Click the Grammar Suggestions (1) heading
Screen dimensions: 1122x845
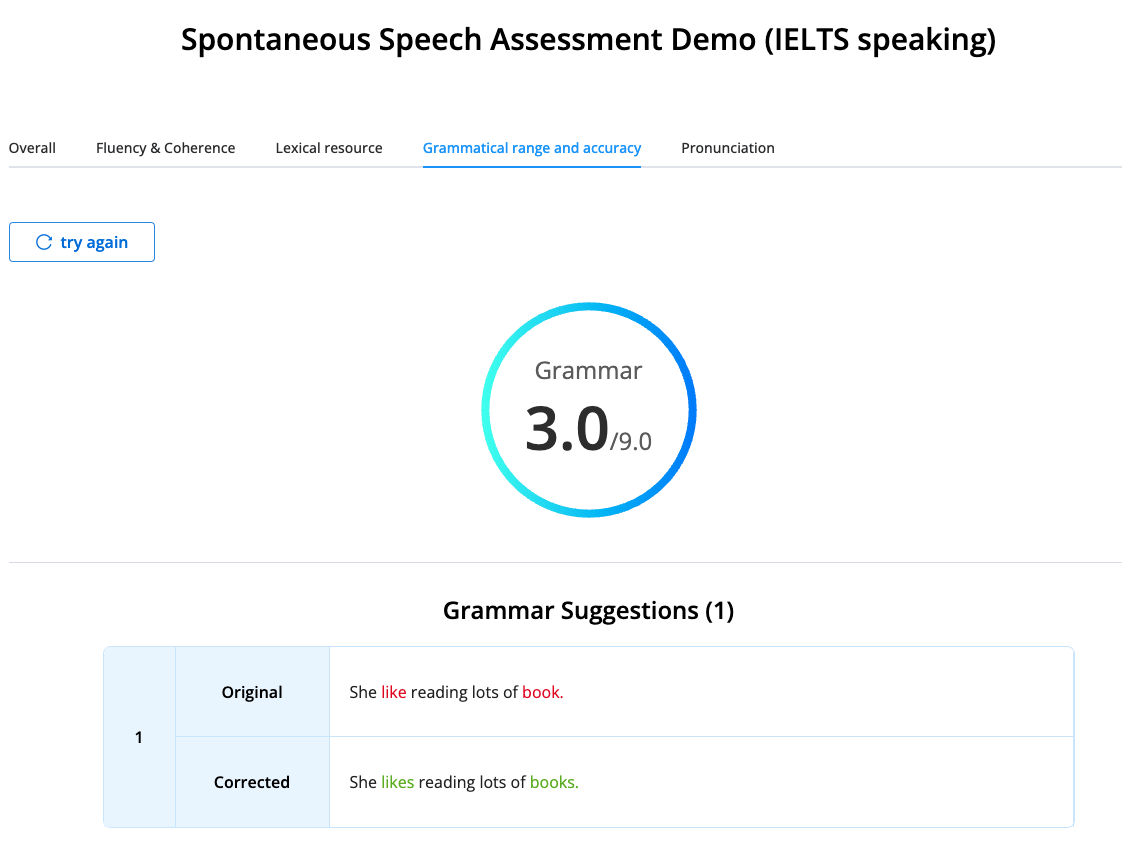tap(588, 610)
